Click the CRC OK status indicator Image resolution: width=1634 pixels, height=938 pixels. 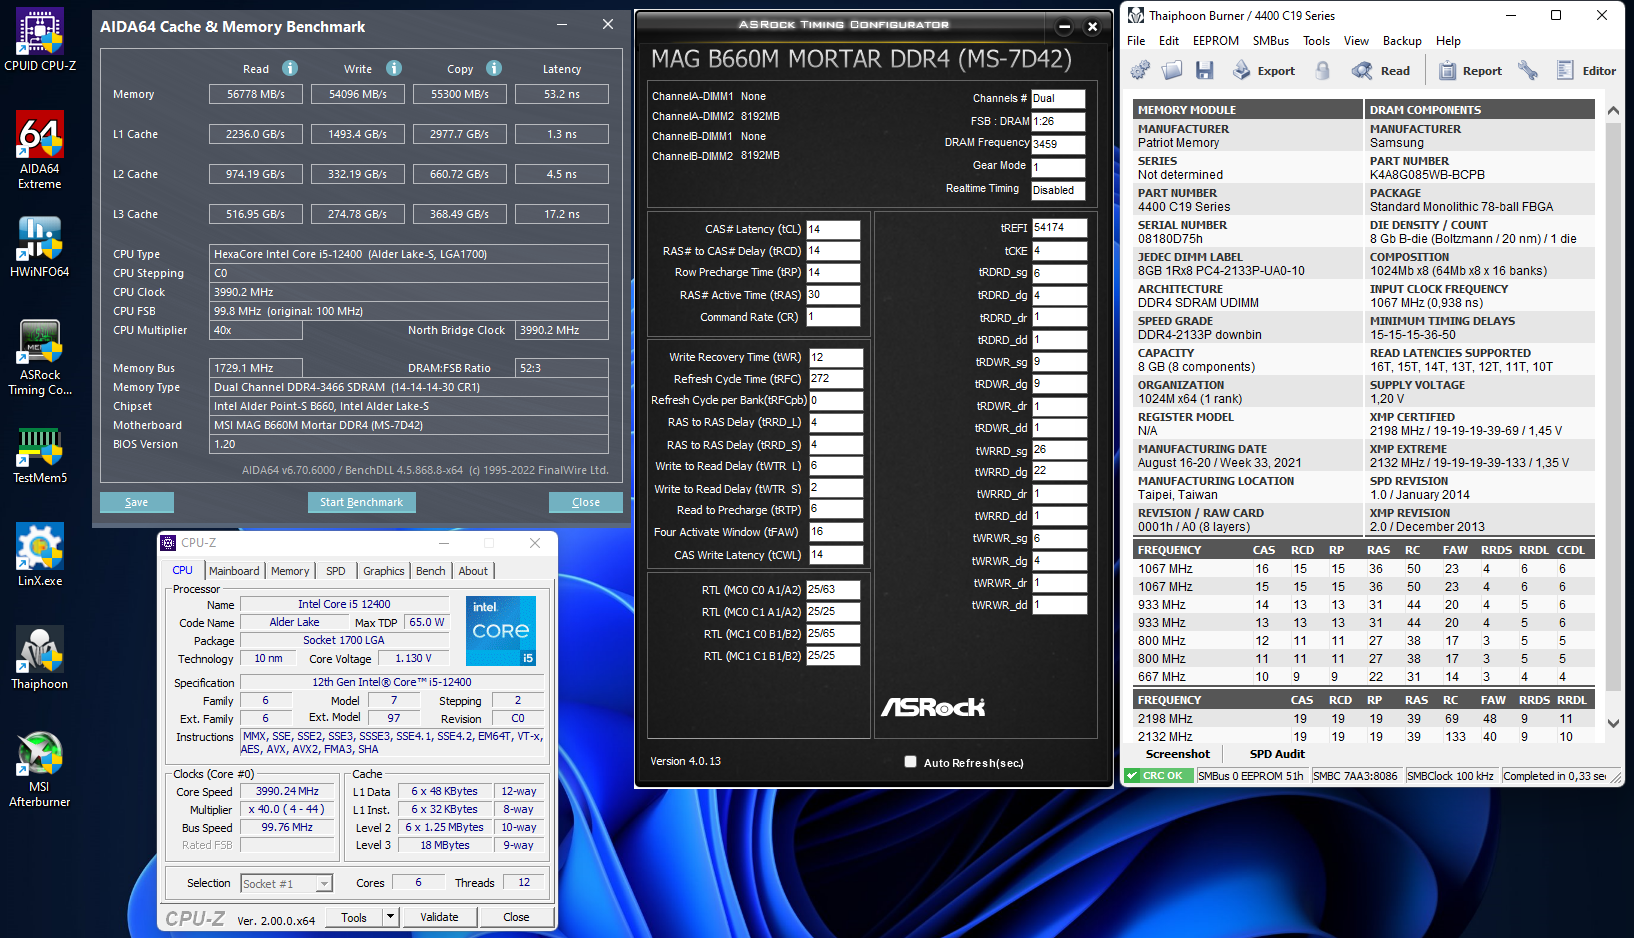pos(1158,776)
